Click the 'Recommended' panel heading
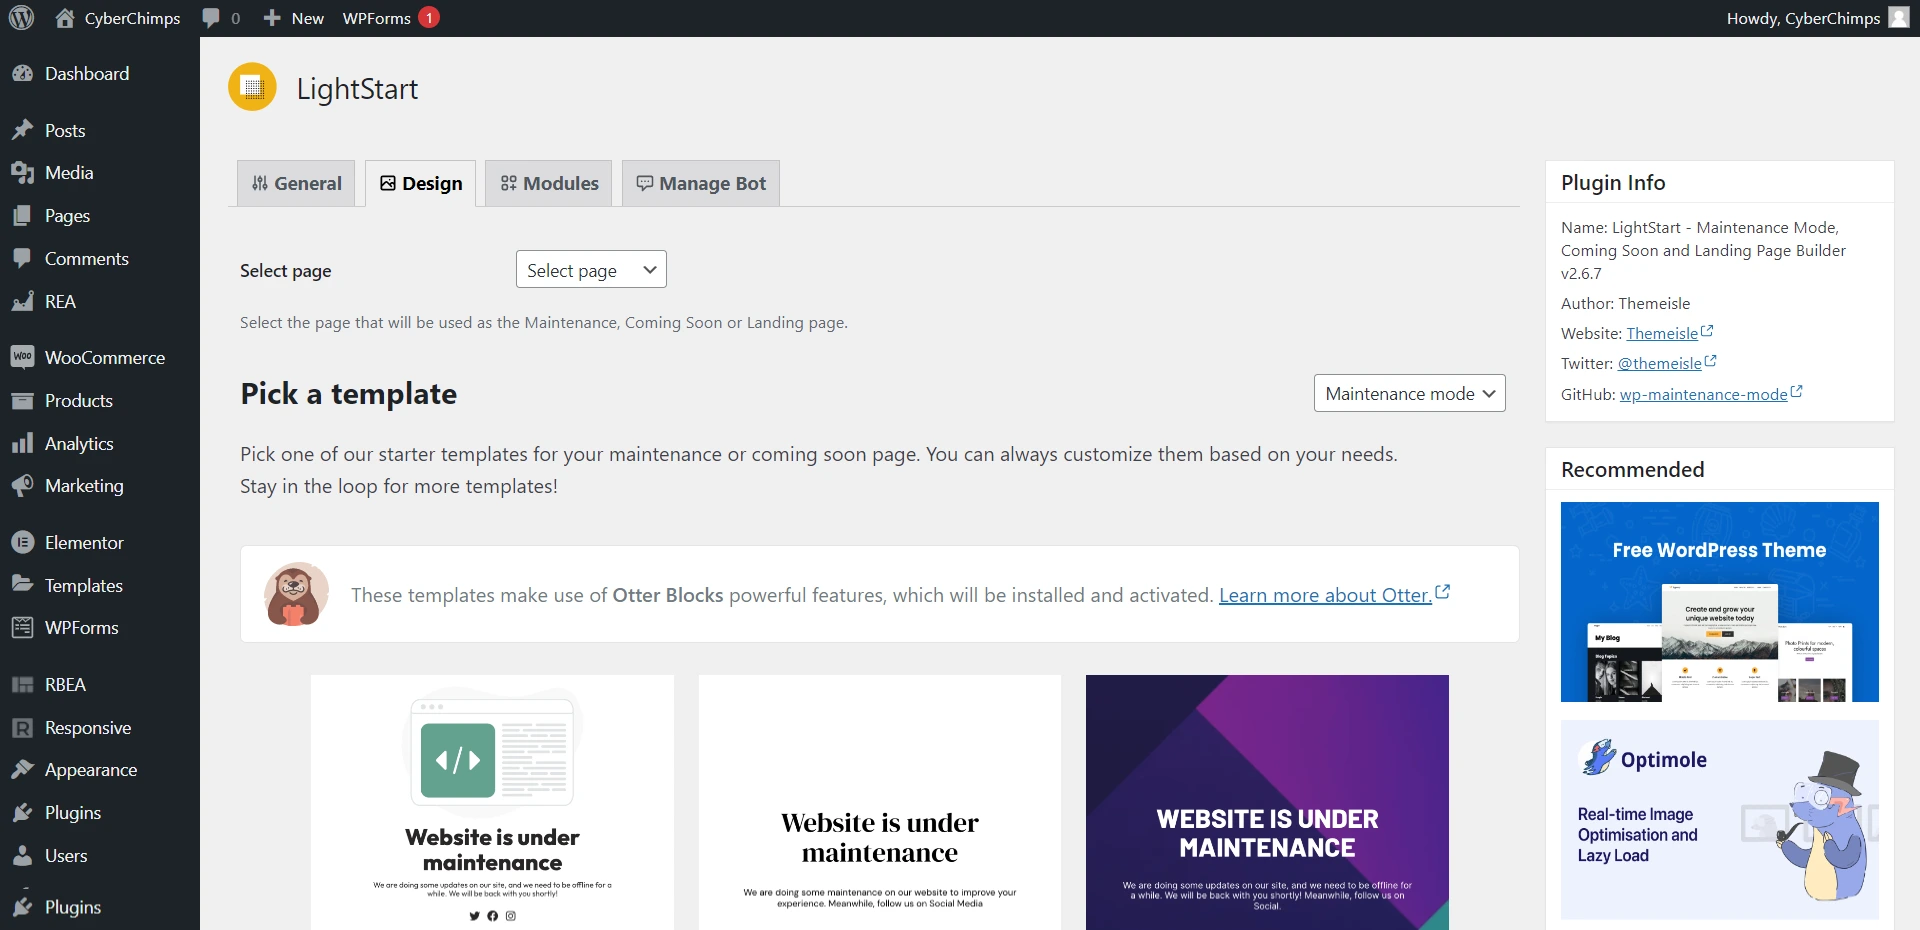The height and width of the screenshot is (930, 1920). (1633, 470)
